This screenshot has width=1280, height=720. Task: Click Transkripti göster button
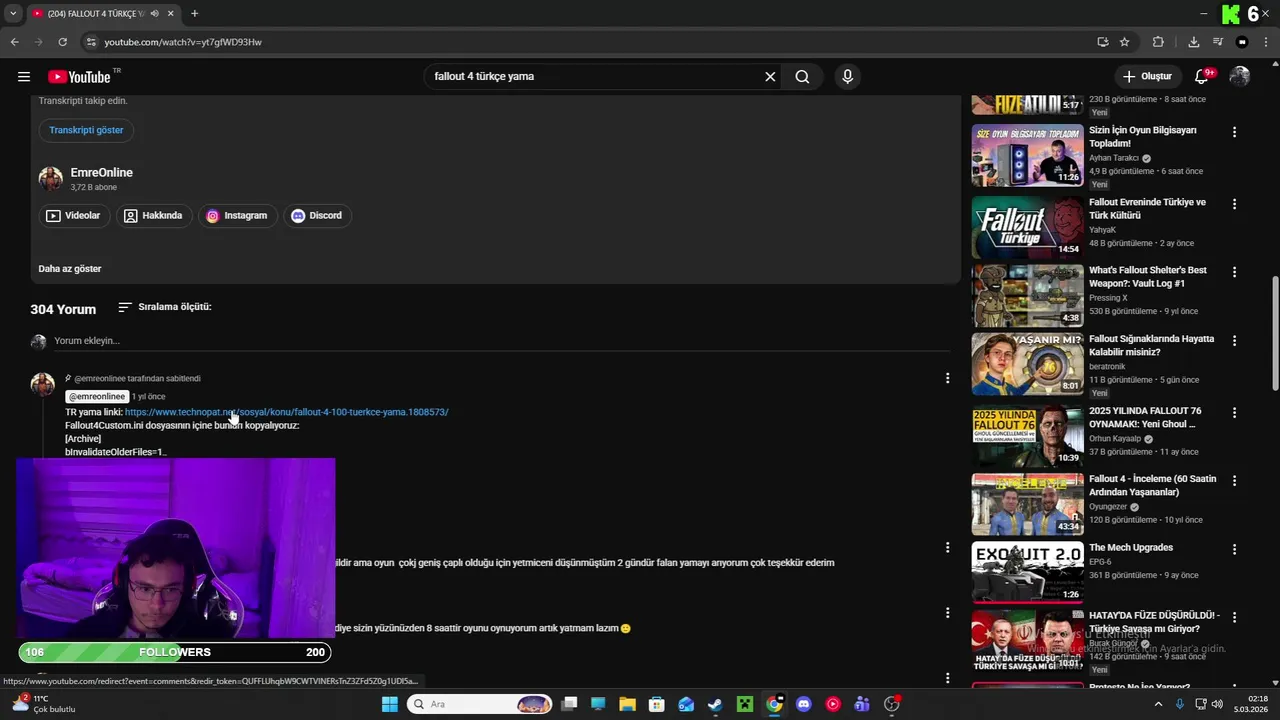(87, 130)
